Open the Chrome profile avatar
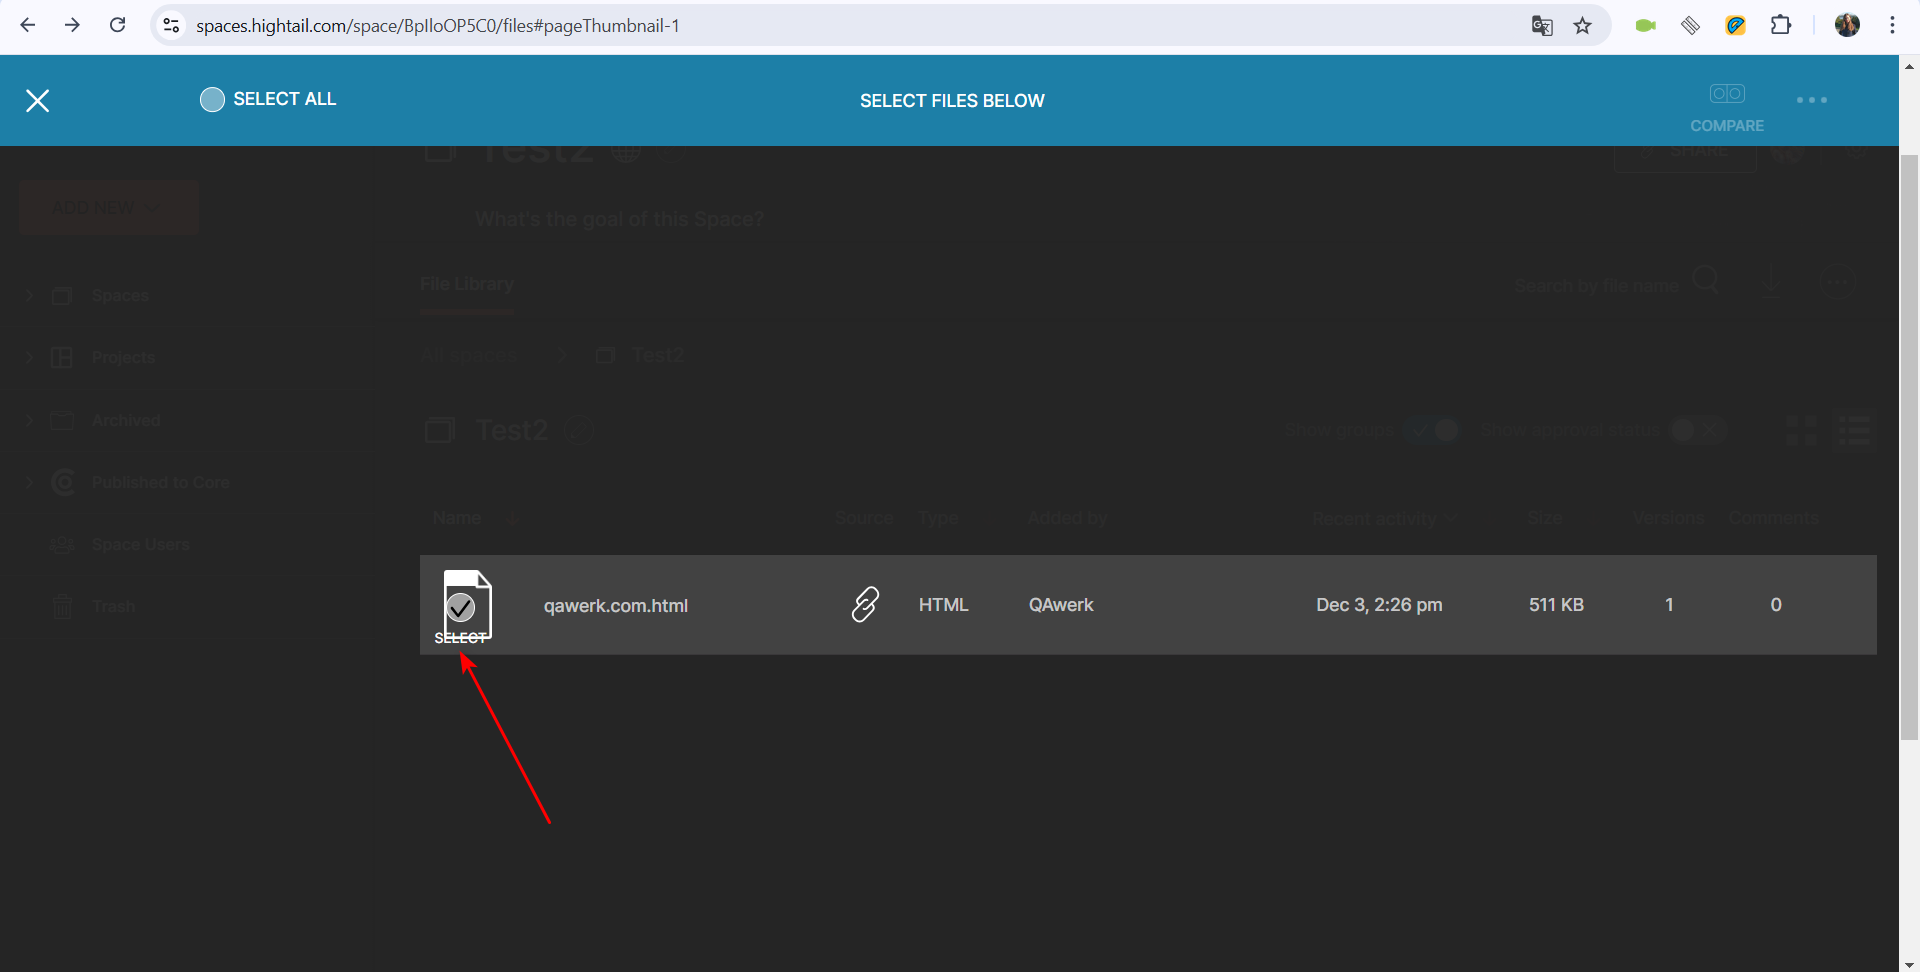Image resolution: width=1920 pixels, height=972 pixels. pos(1847,25)
